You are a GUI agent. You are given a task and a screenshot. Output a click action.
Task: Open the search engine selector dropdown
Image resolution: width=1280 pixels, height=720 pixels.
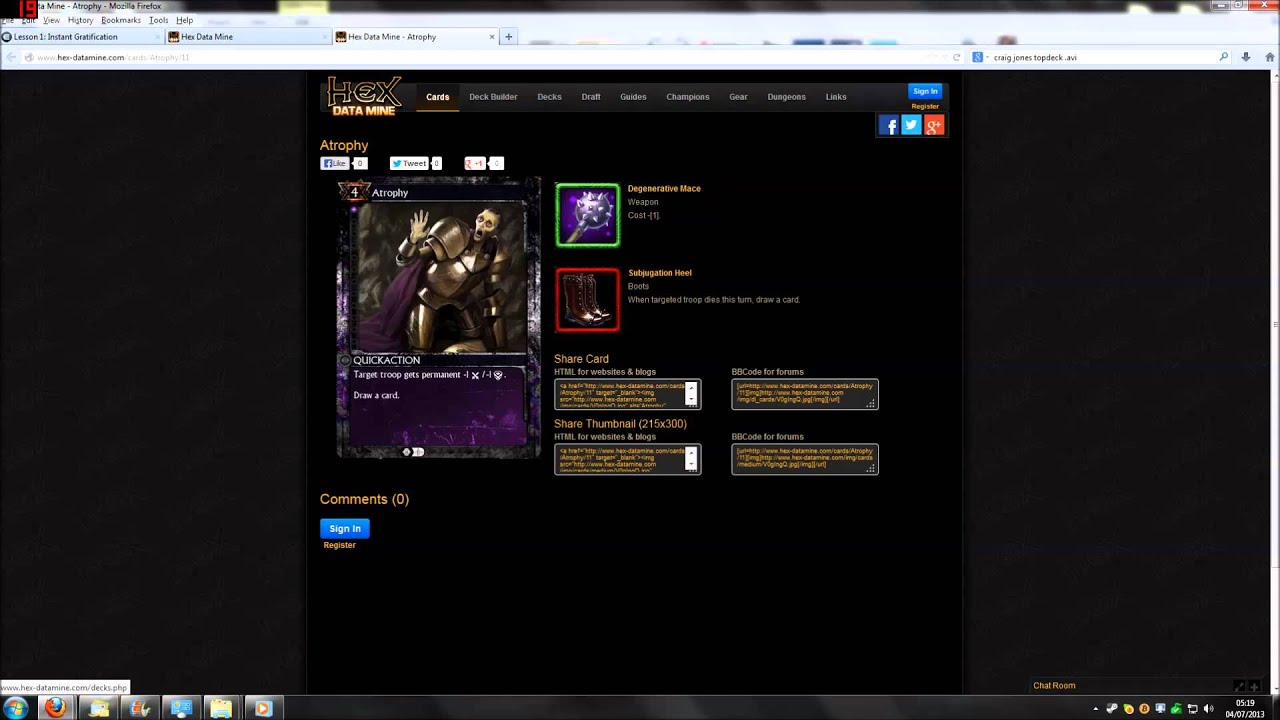pyautogui.click(x=980, y=57)
